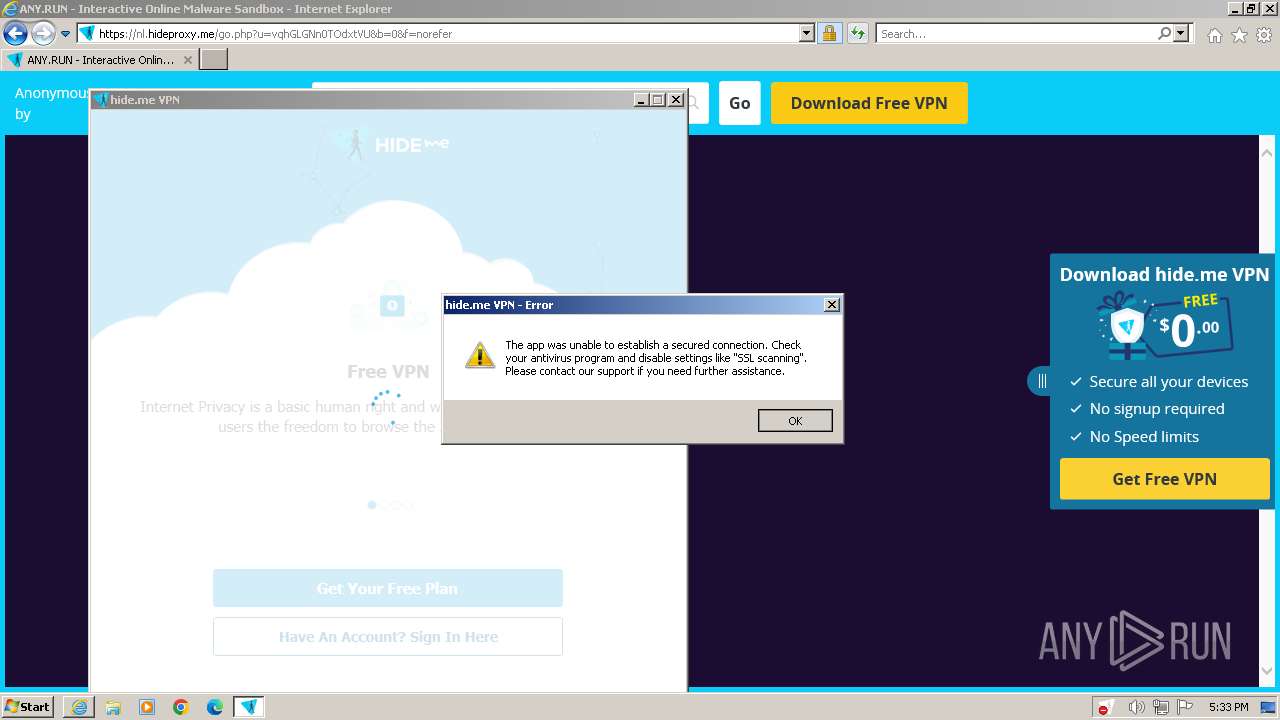Click the Internet Explorer forward arrow
The image size is (1280, 720).
42,33
